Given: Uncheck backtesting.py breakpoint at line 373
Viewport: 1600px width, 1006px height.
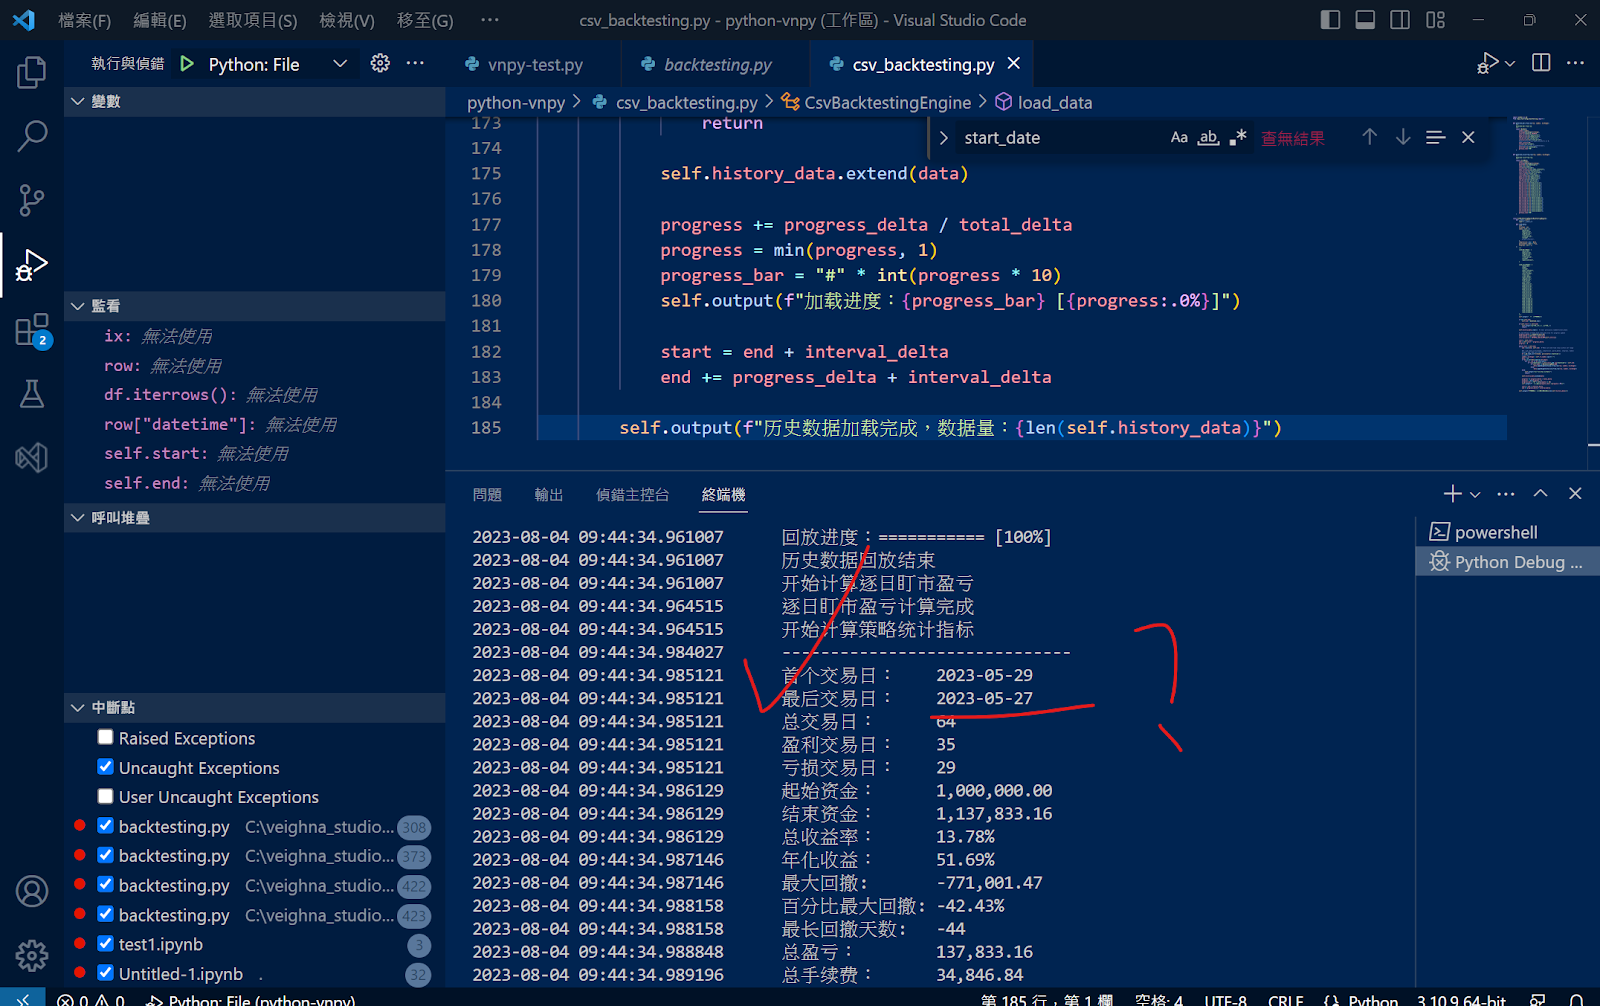Looking at the screenshot, I should pos(105,855).
